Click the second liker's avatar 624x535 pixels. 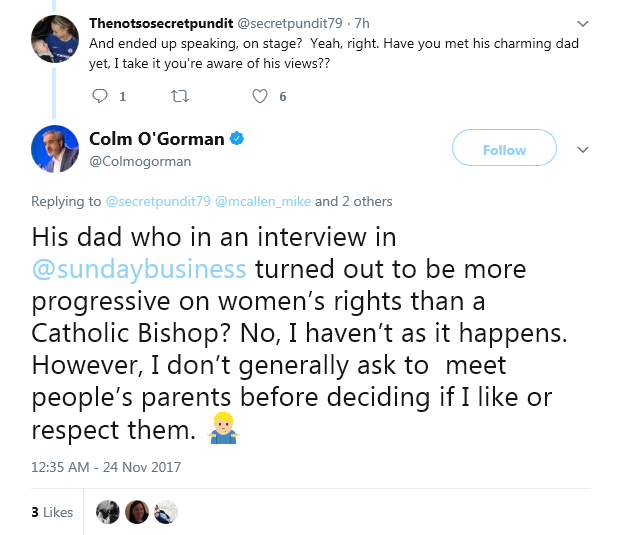tap(136, 511)
